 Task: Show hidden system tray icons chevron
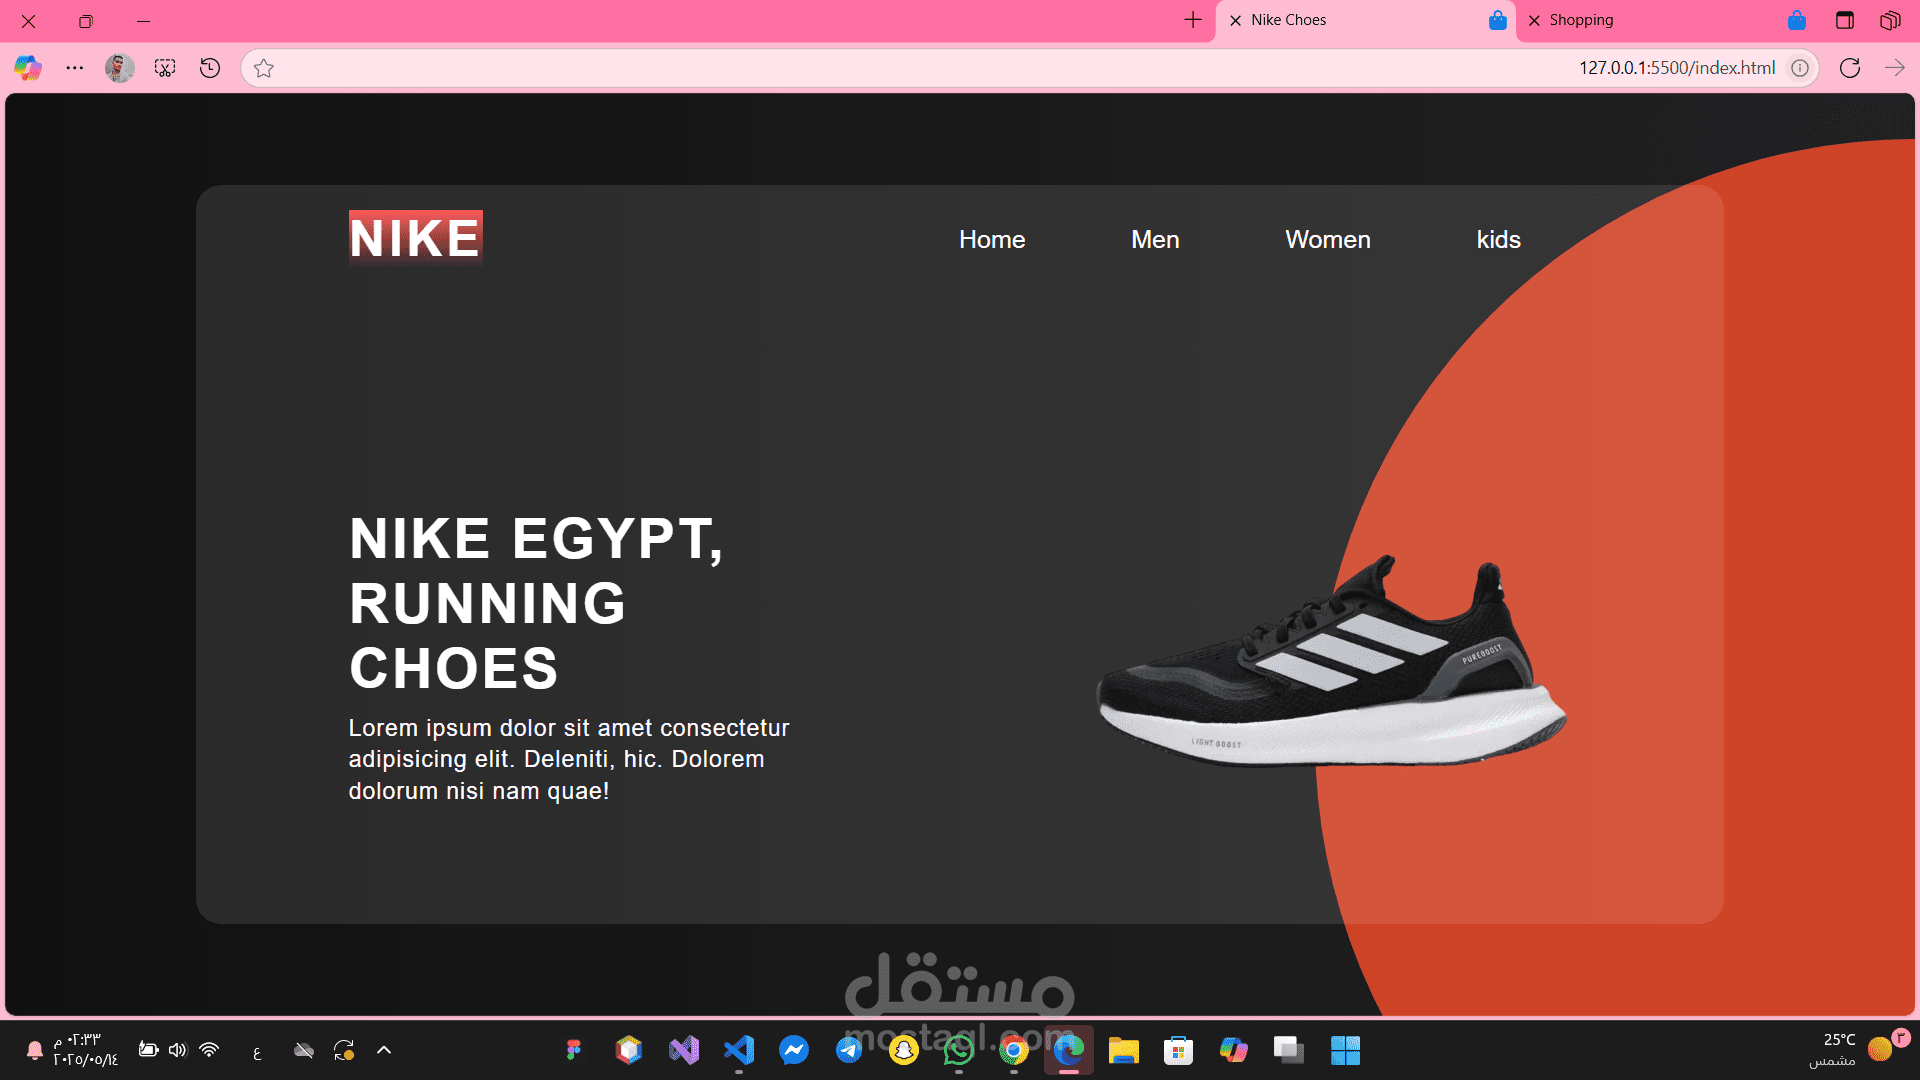point(384,1050)
